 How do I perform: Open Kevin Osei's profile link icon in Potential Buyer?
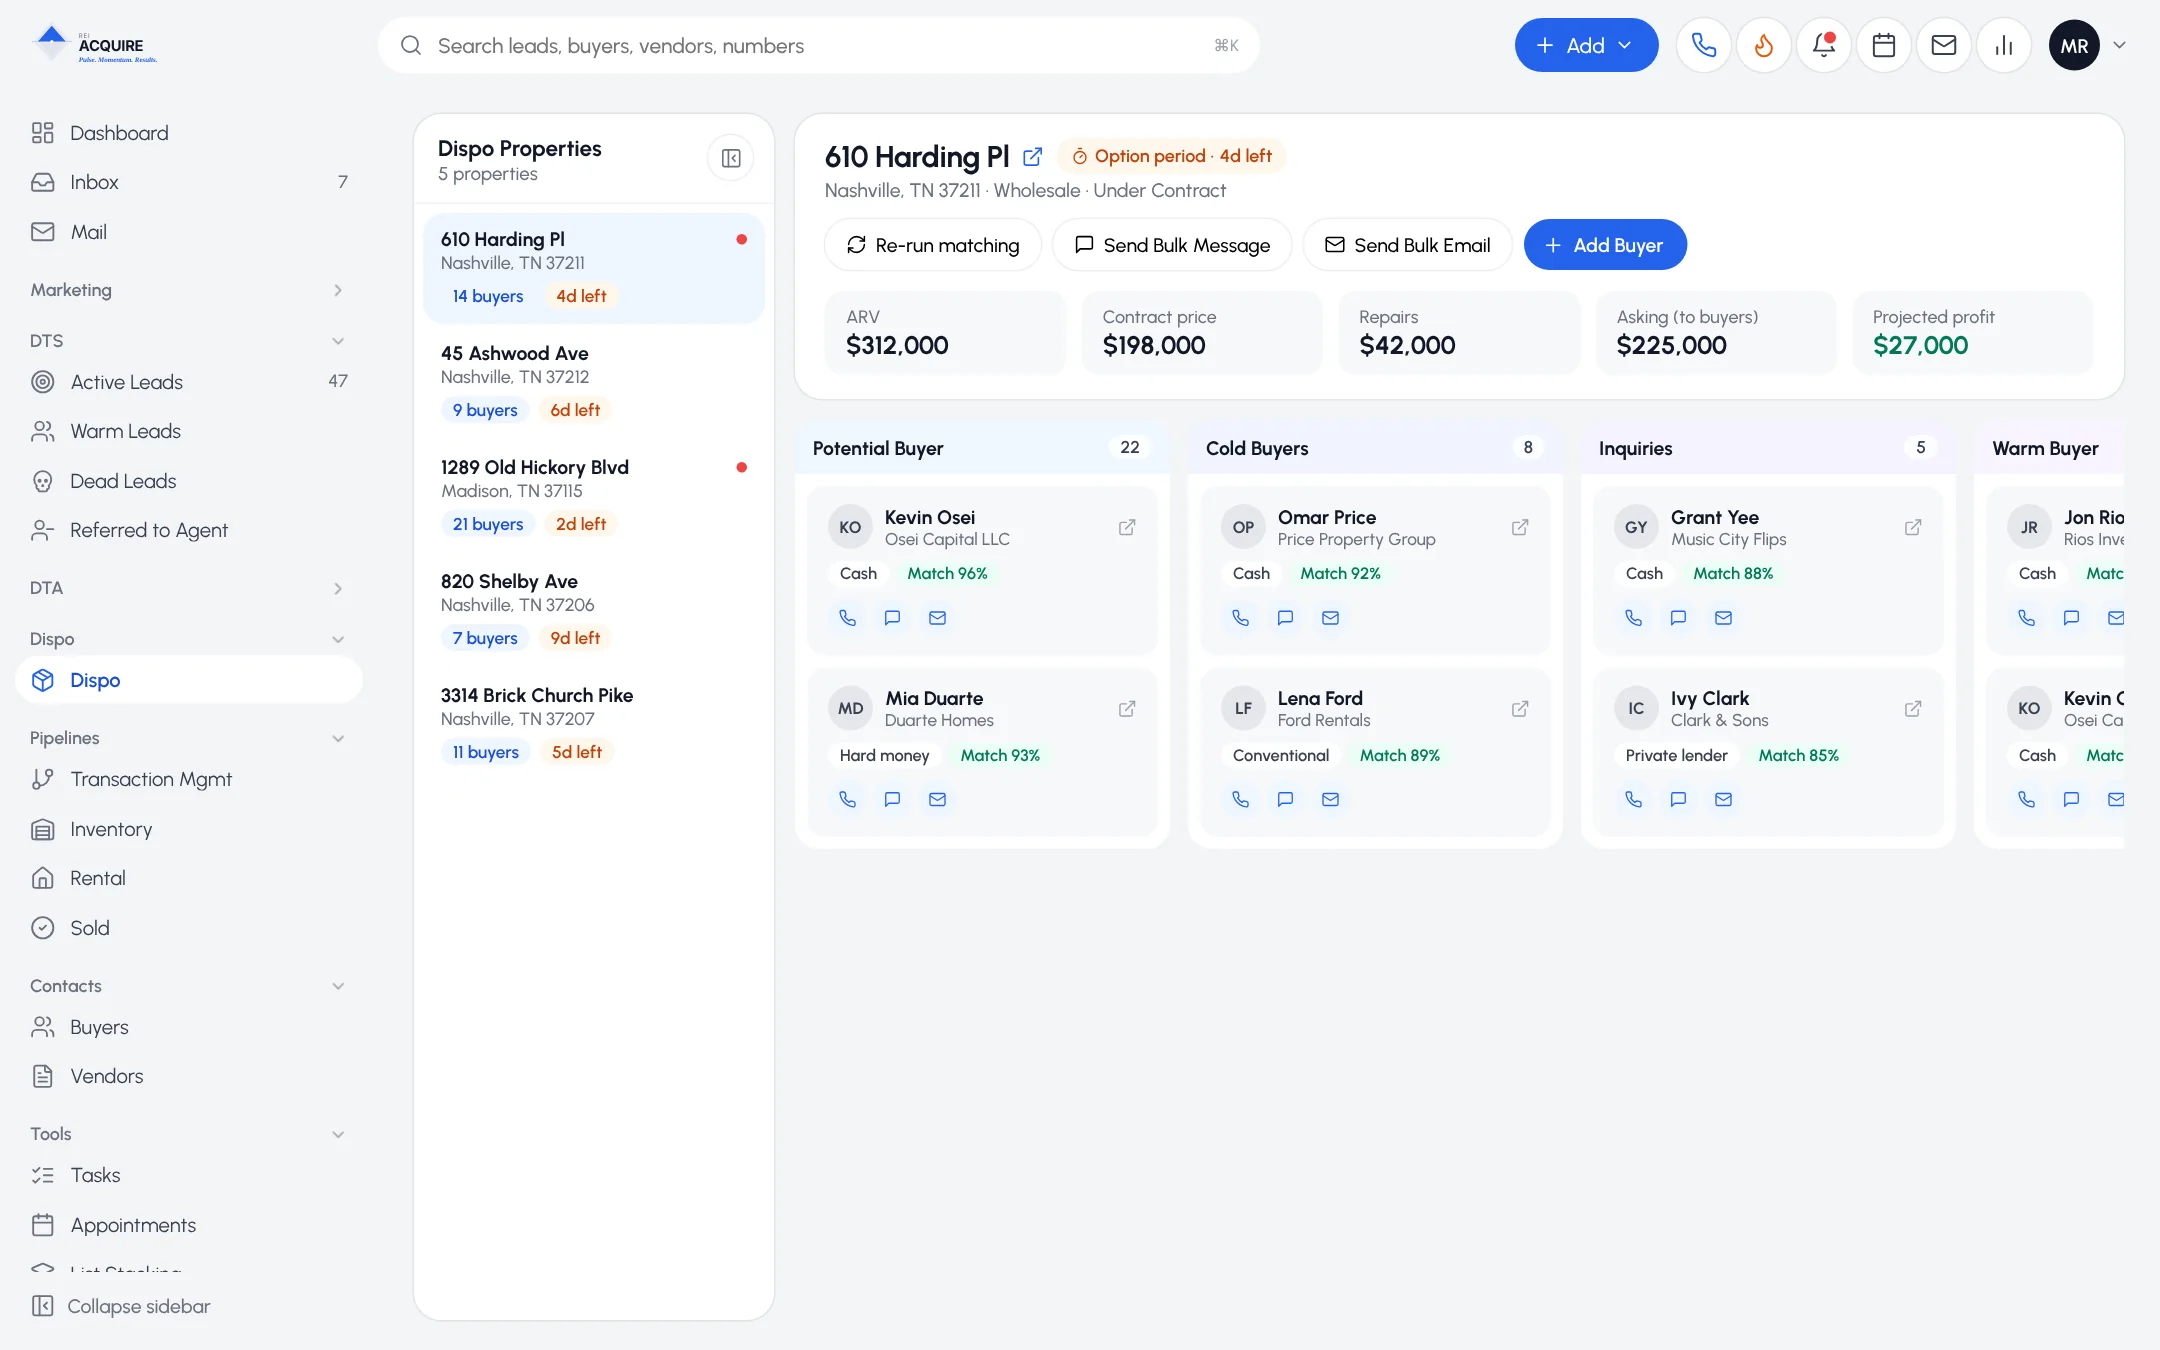point(1126,527)
